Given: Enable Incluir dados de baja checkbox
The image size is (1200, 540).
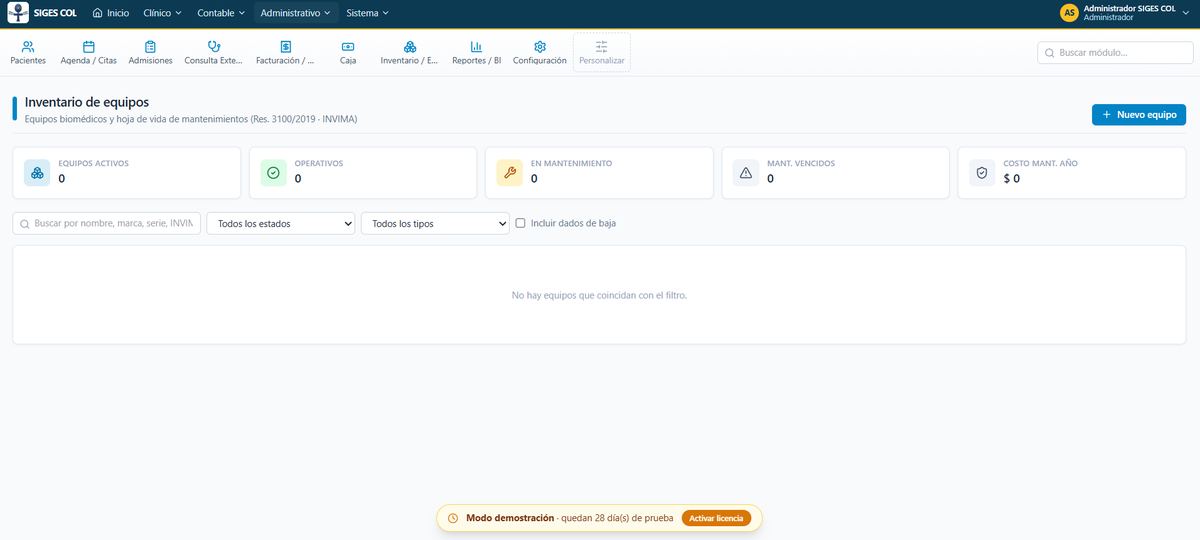Looking at the screenshot, I should coord(520,223).
